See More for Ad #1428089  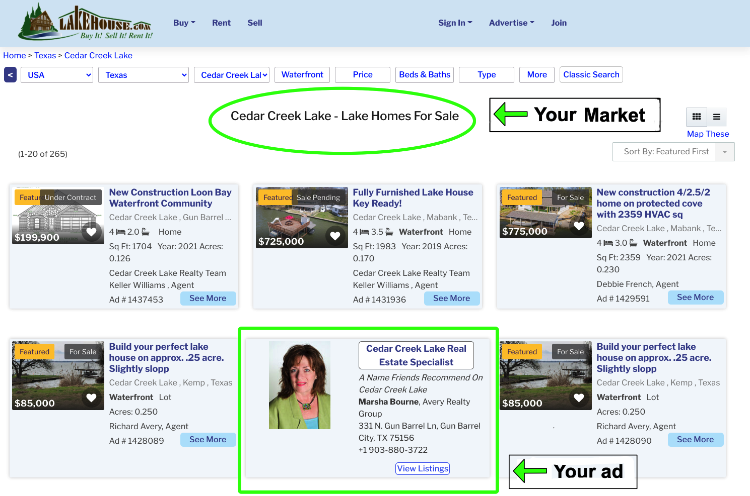pos(208,440)
